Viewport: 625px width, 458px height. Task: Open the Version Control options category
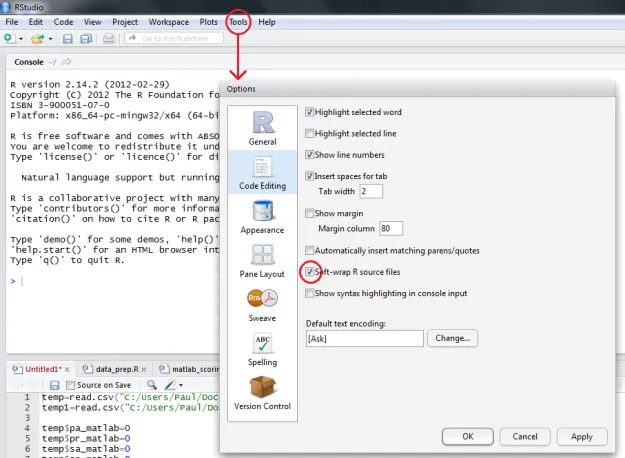tap(262, 393)
